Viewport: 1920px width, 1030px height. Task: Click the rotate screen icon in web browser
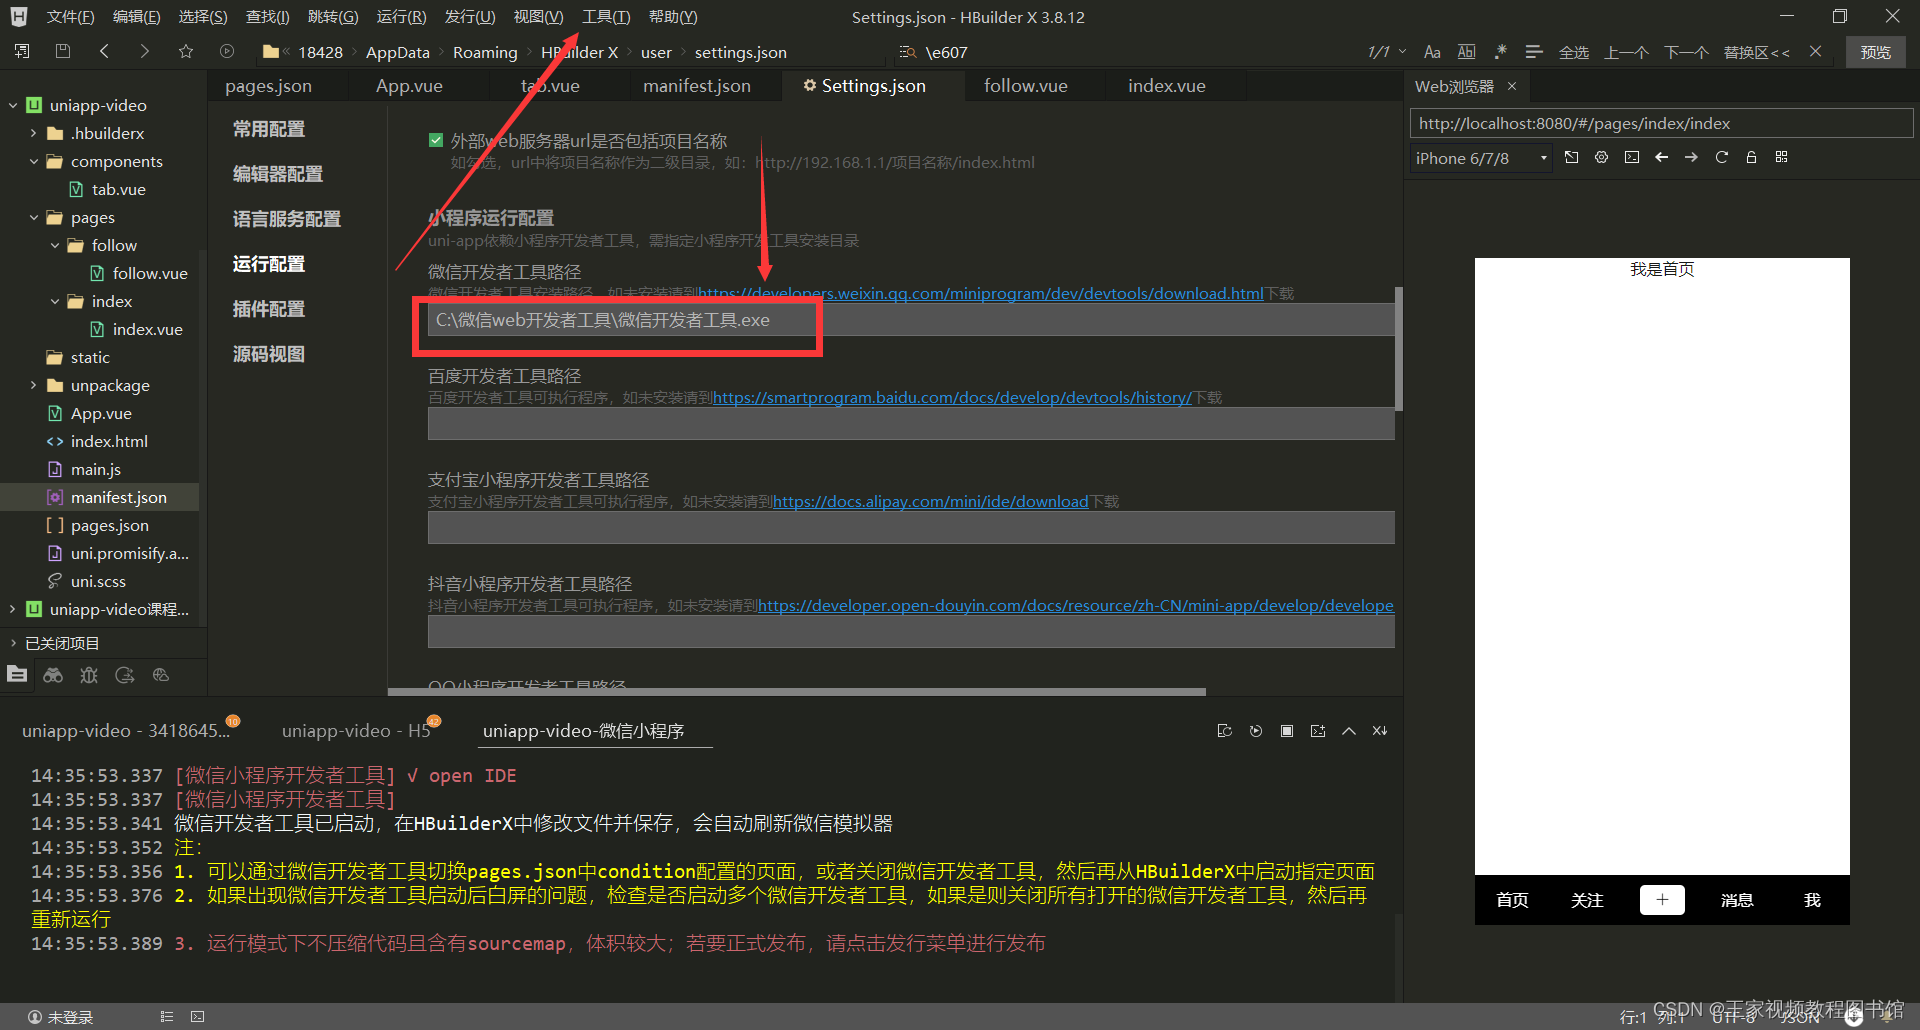[x=1572, y=157]
